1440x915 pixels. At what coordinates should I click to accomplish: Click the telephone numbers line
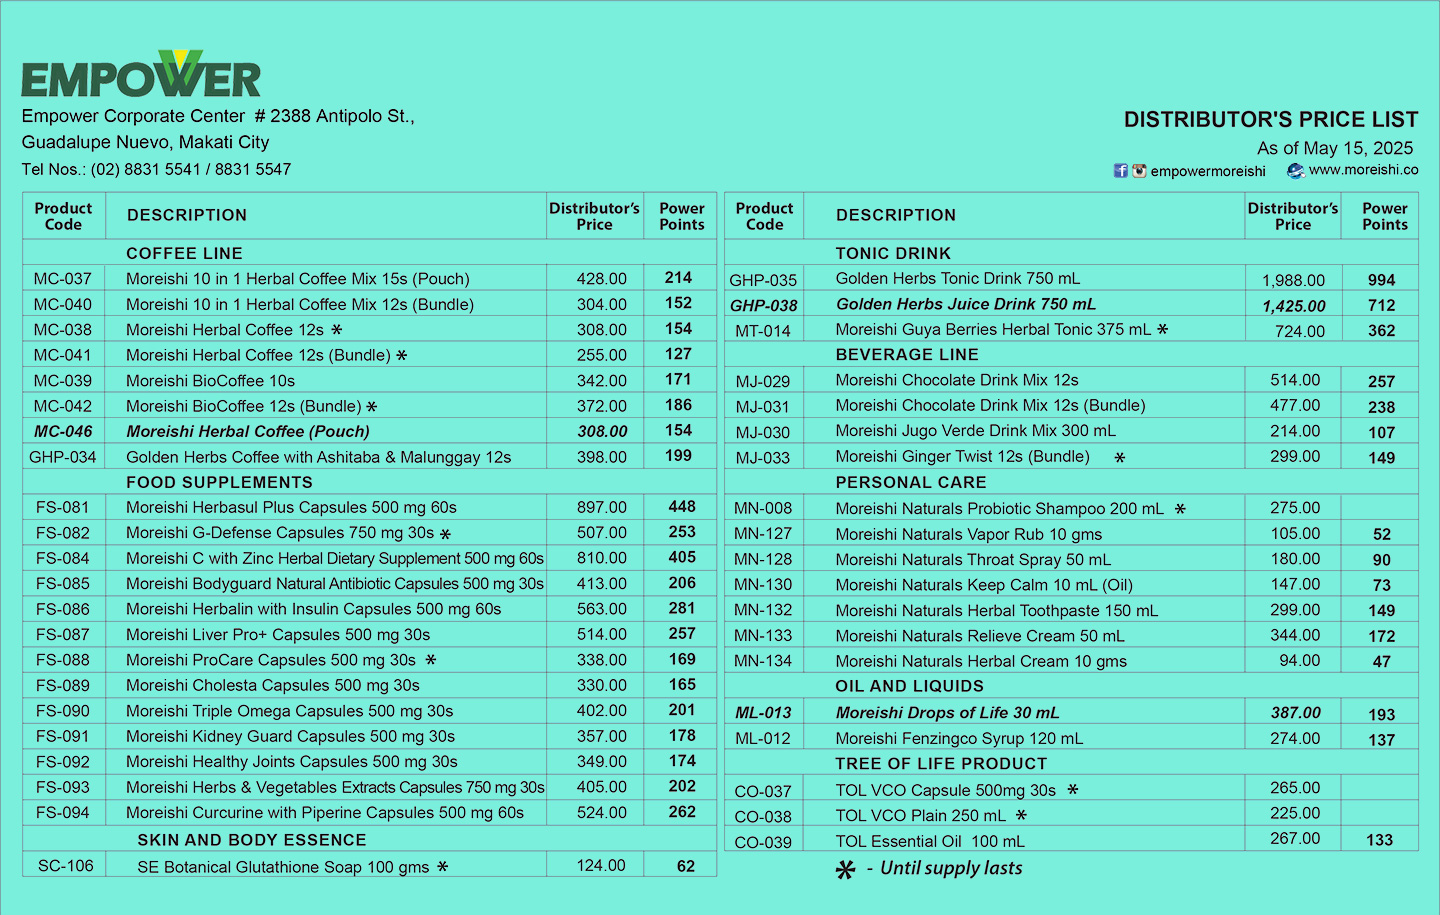tap(156, 169)
